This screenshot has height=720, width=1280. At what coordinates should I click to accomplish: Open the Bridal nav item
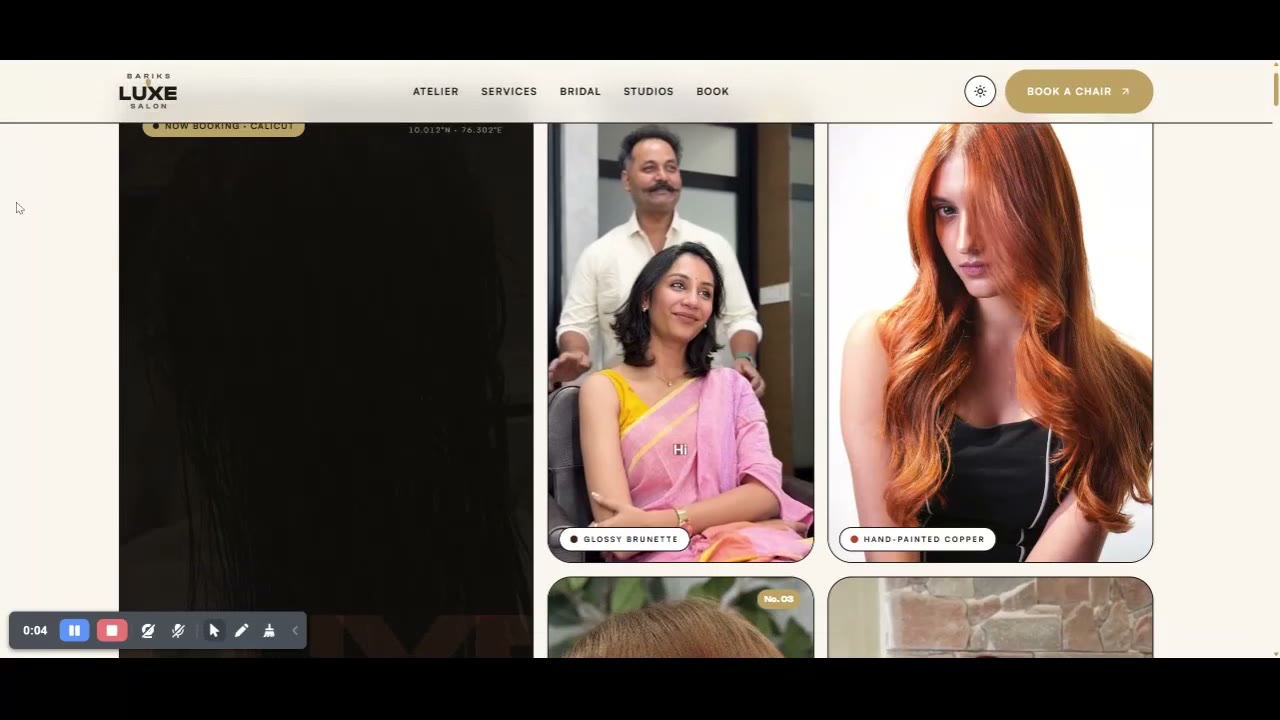click(x=580, y=91)
